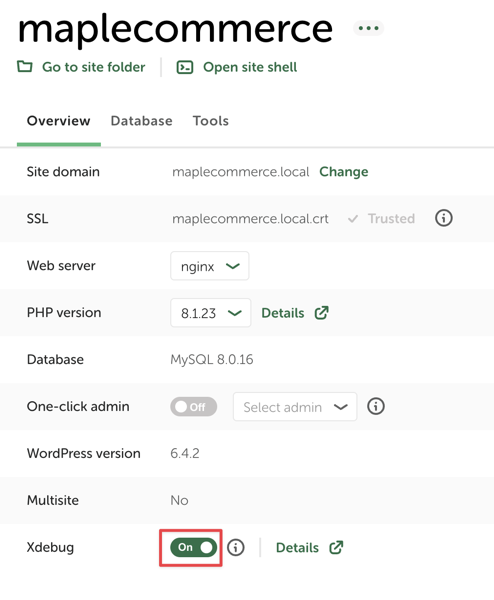This screenshot has height=600, width=494.
Task: Turn off the Xdebug toggle
Action: [x=194, y=547]
